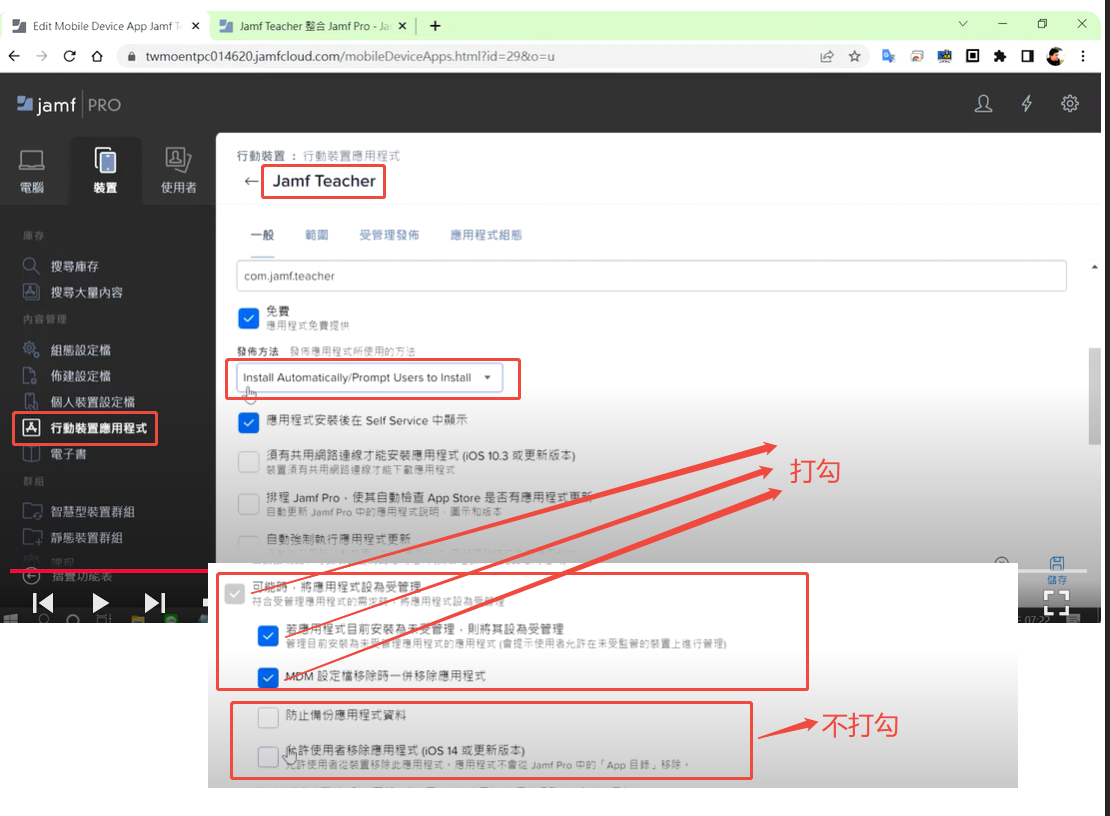Open Jamf Pro notifications lightning icon

click(1026, 104)
